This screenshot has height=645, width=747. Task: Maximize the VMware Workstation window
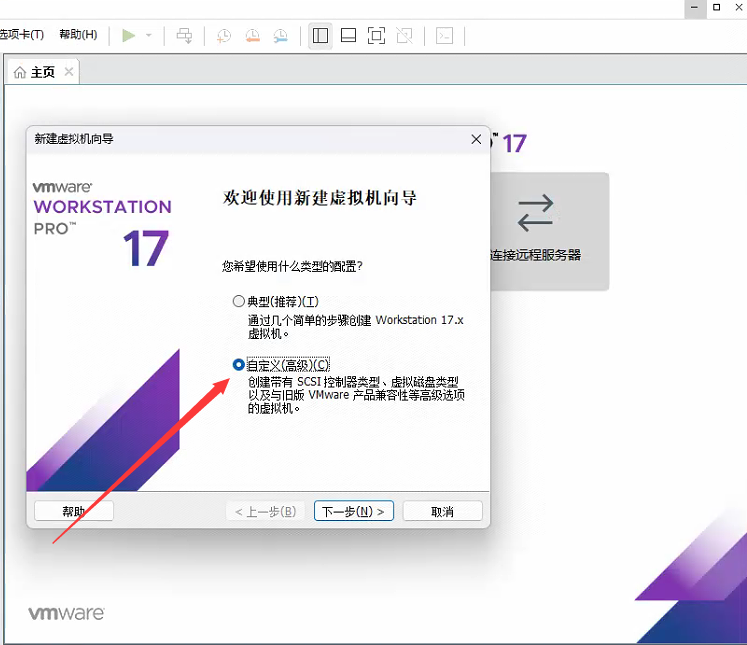pyautogui.click(x=717, y=7)
